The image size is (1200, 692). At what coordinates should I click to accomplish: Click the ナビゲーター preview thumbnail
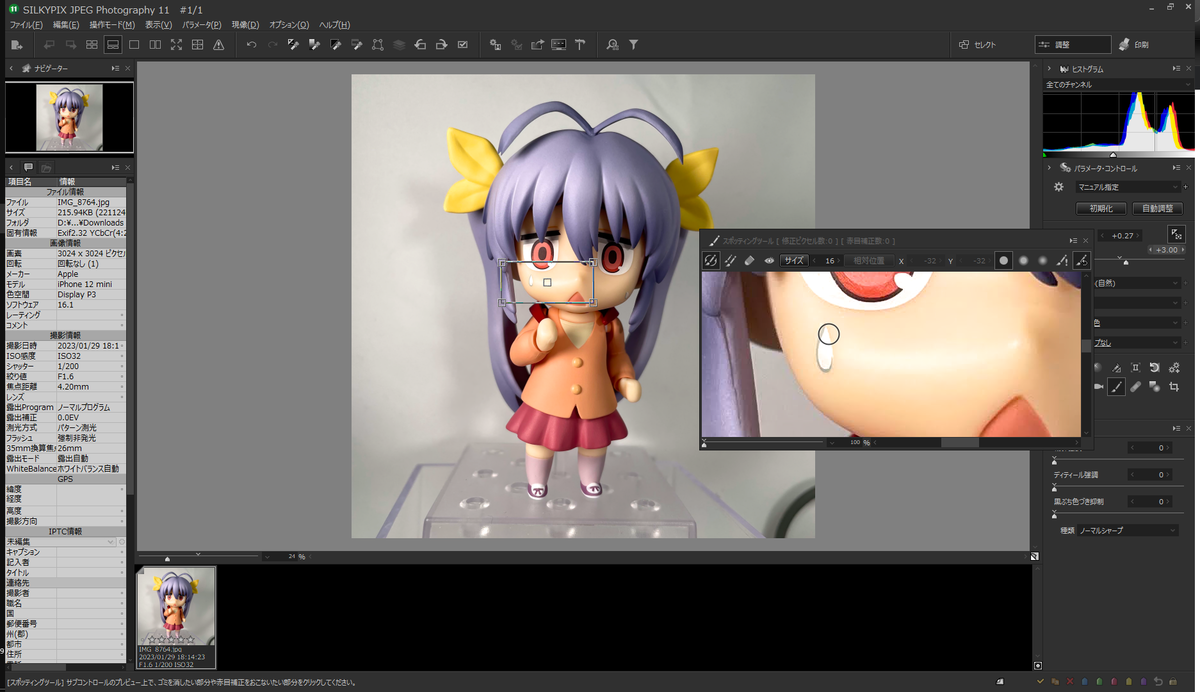[69, 117]
